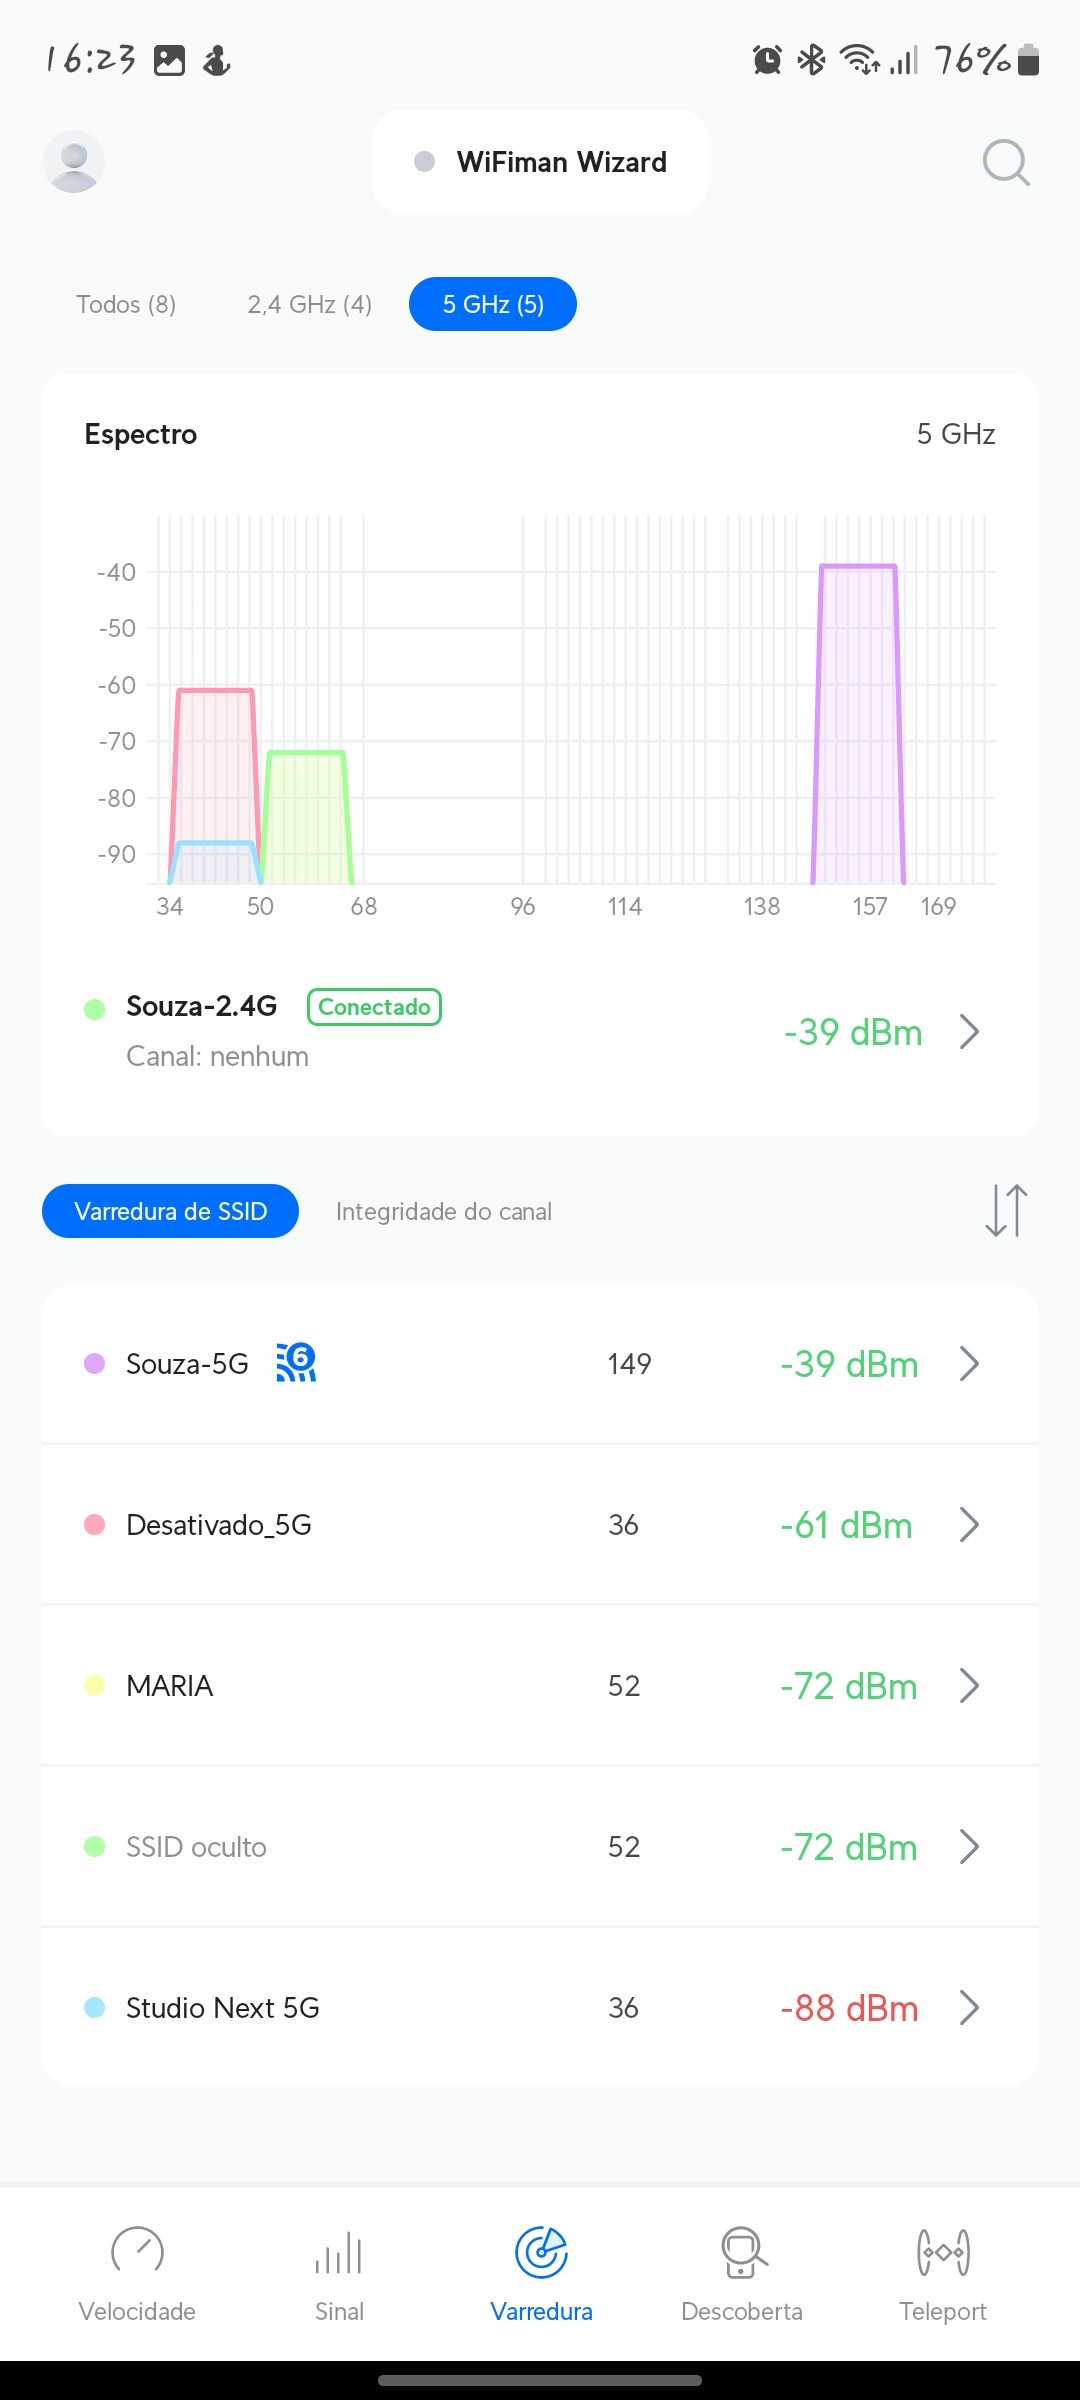Tap the WiFiman Wizard button
This screenshot has height=2400, width=1080.
coord(541,162)
